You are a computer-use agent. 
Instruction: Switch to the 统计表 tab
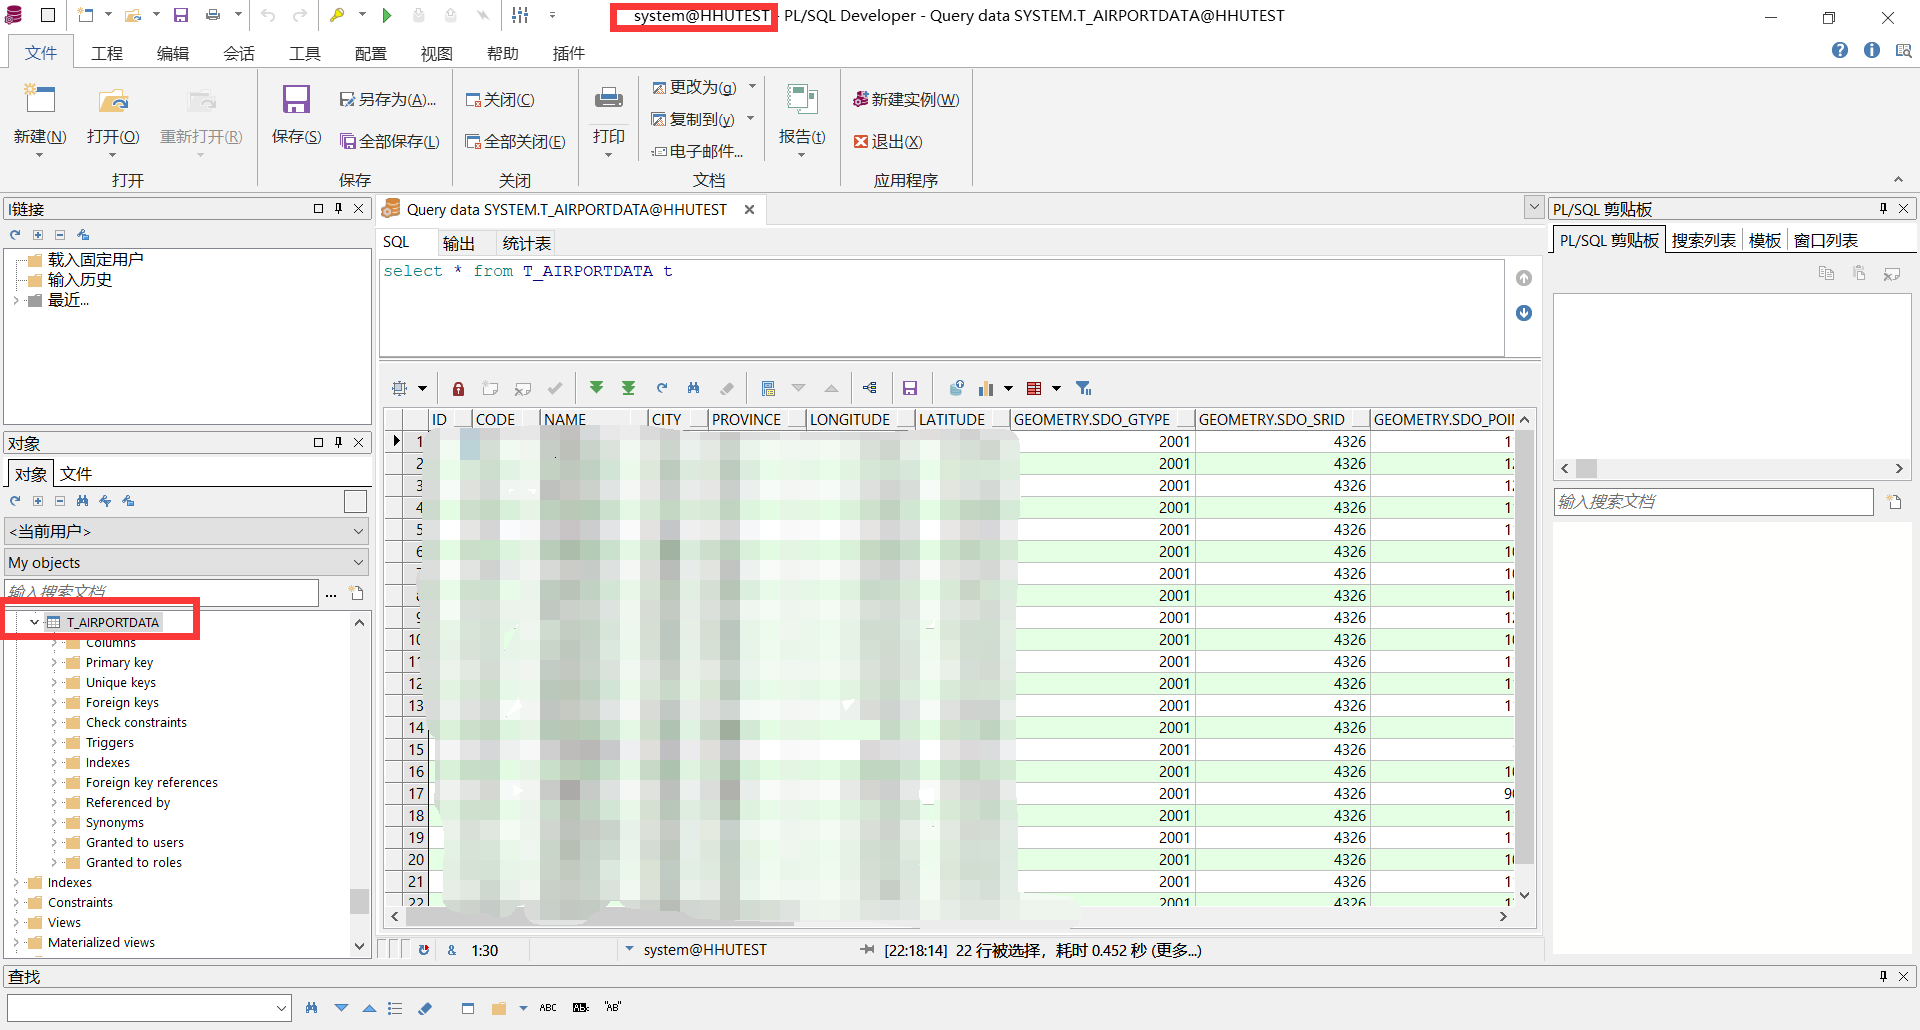(527, 242)
